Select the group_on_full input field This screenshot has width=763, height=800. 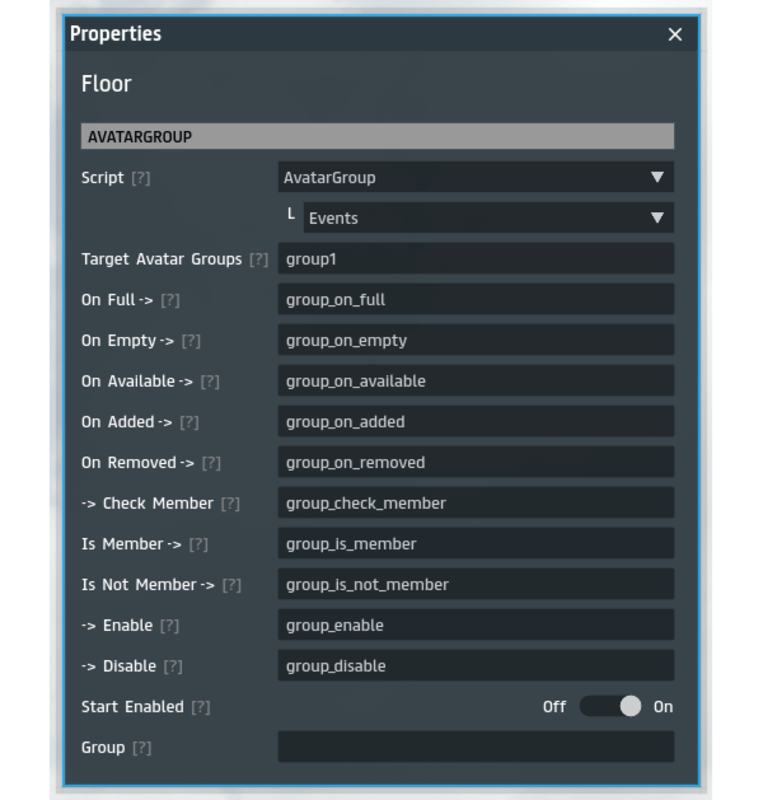[x=475, y=300]
